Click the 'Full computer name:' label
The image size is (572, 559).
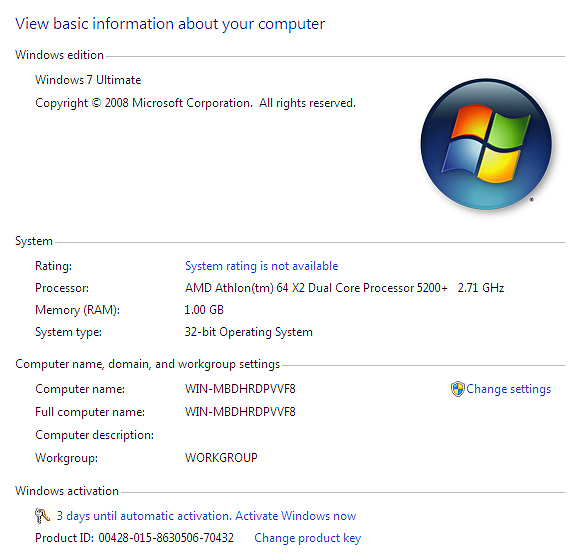tap(90, 412)
